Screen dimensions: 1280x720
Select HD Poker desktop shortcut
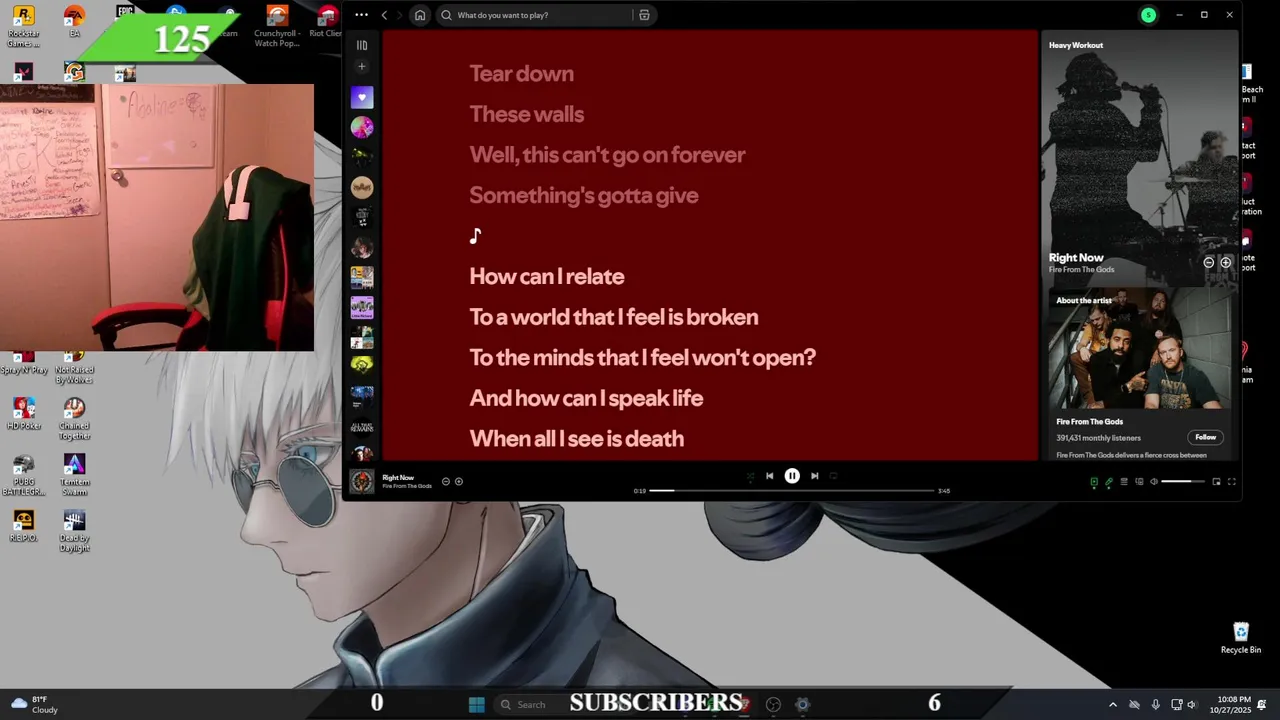pos(23,414)
